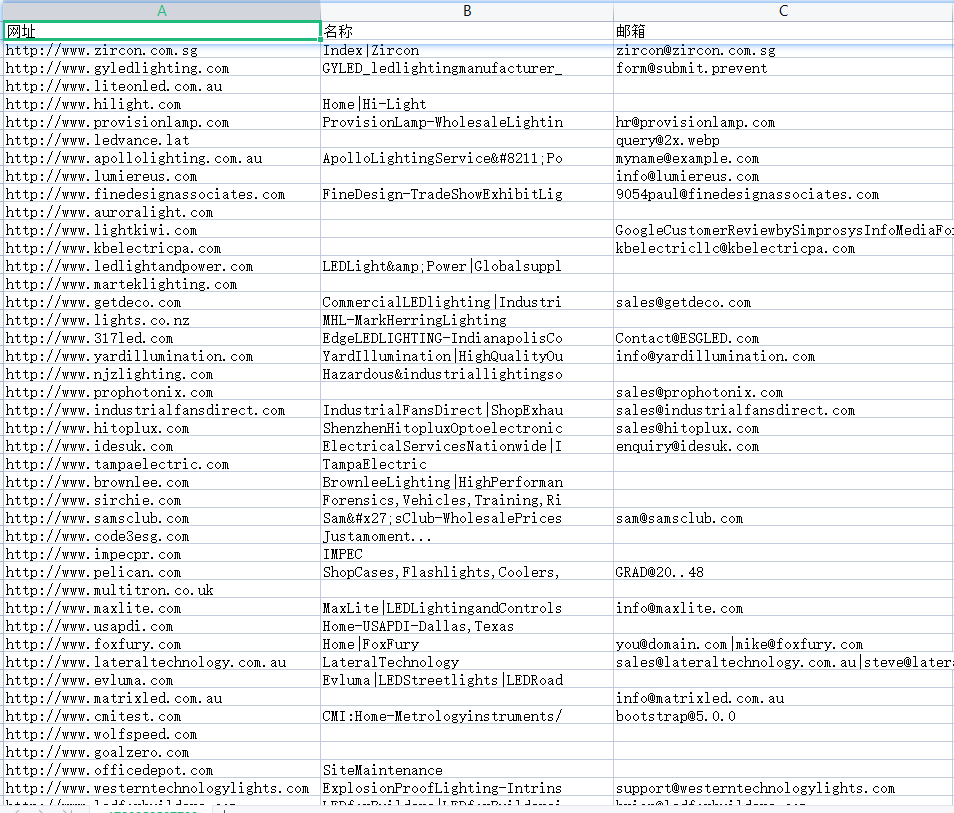Select cell http://www.brownlee.com
This screenshot has height=813, width=954.
click(x=162, y=483)
